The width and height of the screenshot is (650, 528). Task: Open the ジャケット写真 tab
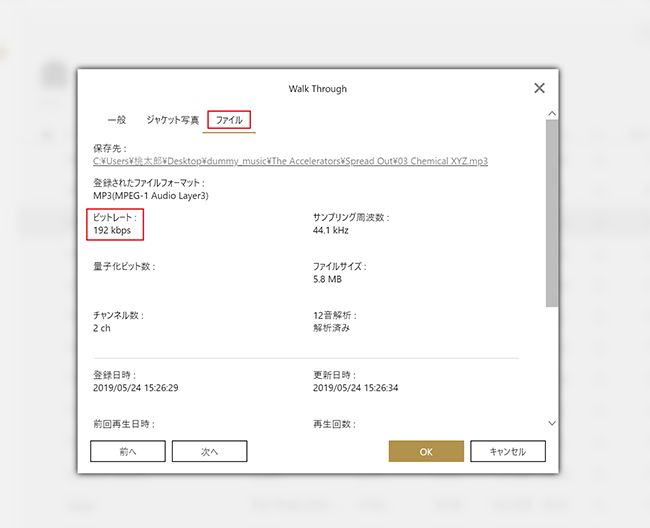(x=172, y=120)
